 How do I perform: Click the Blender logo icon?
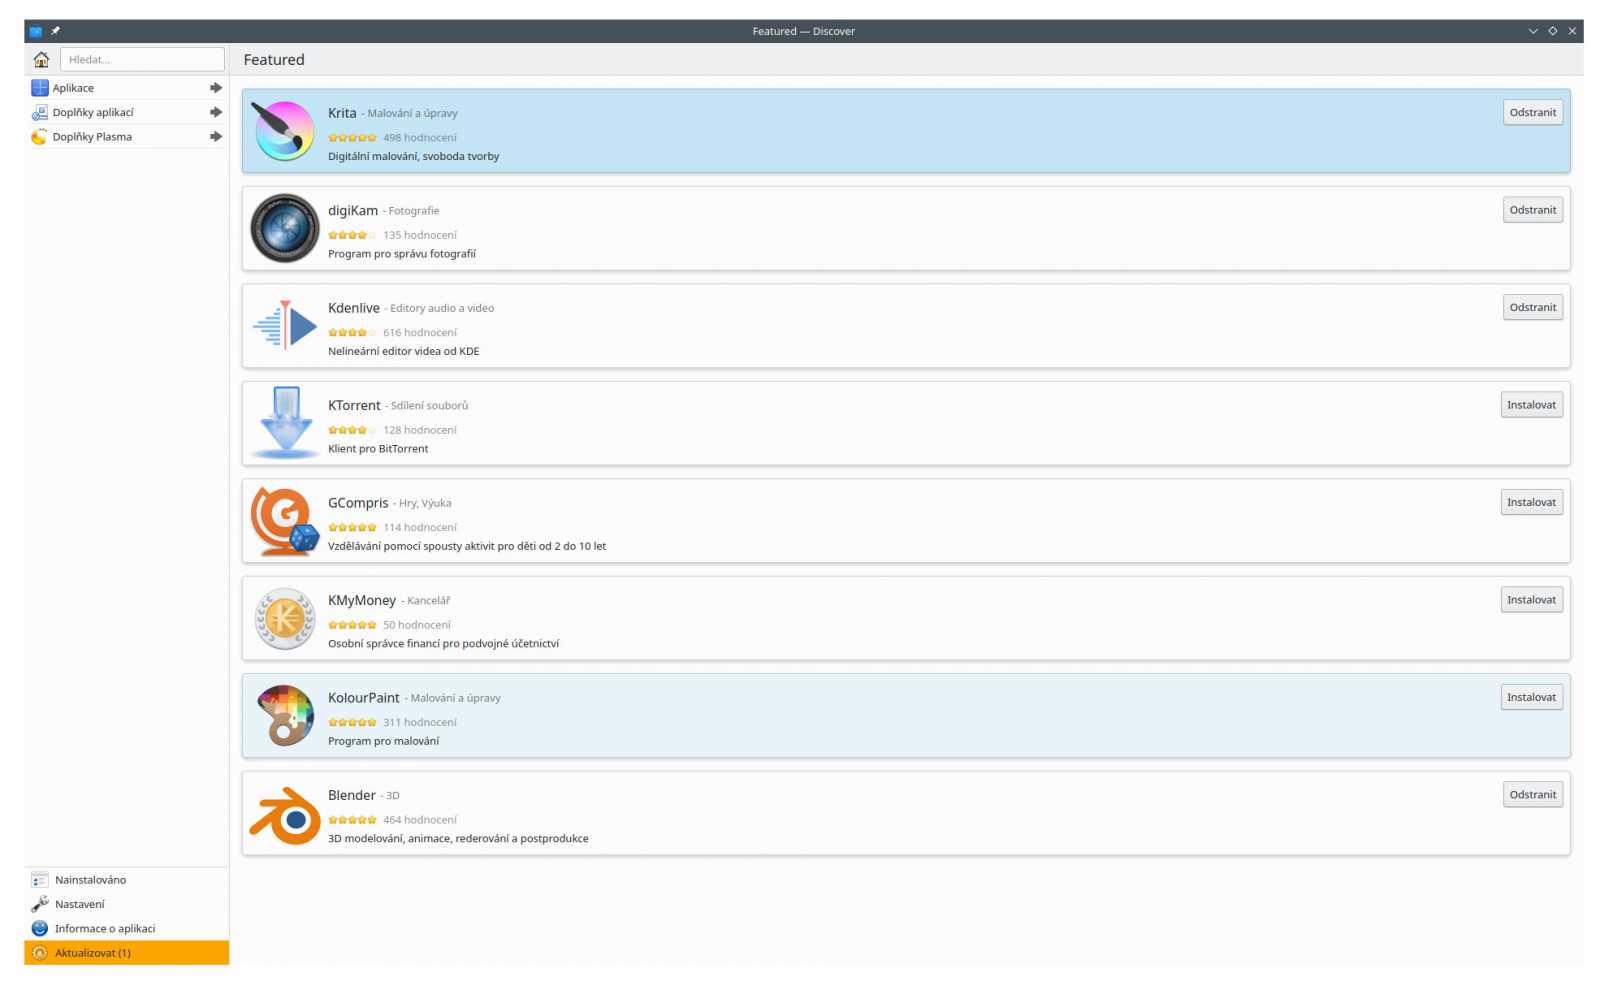pos(285,815)
